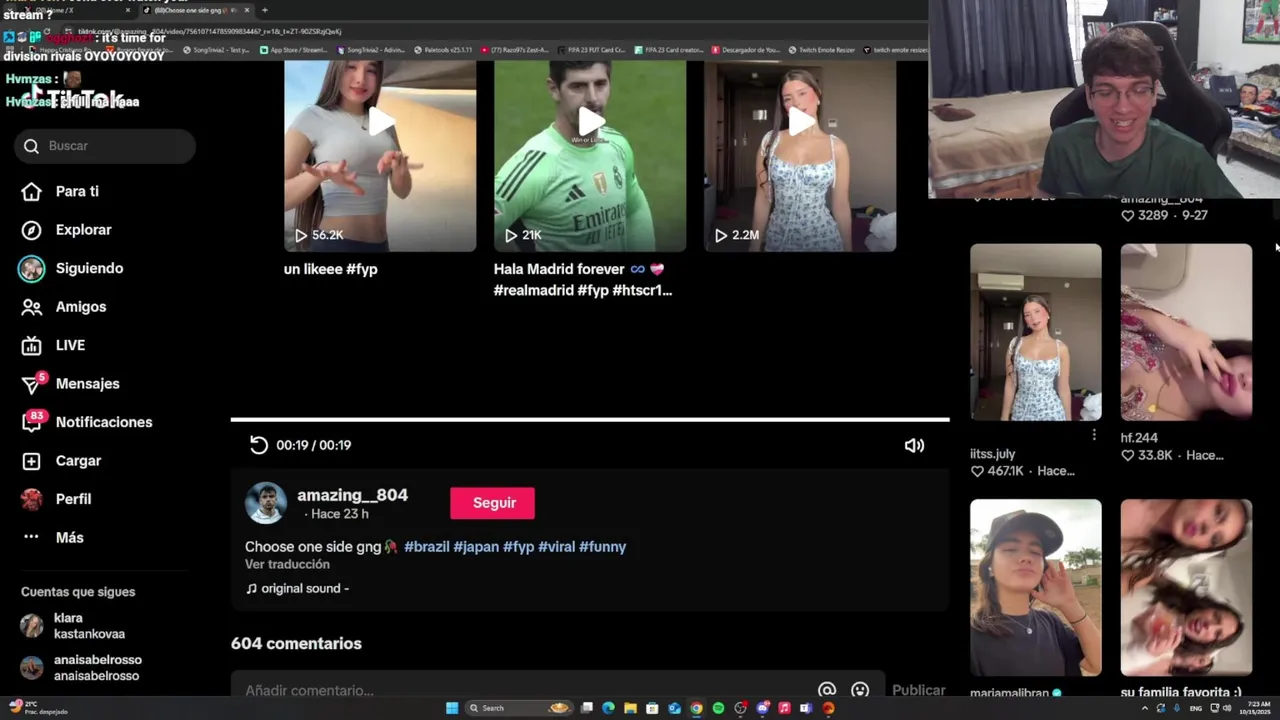This screenshot has width=1280, height=720.
Task: Play the Real Madrid goalkeeper 21K video
Action: pyautogui.click(x=590, y=156)
